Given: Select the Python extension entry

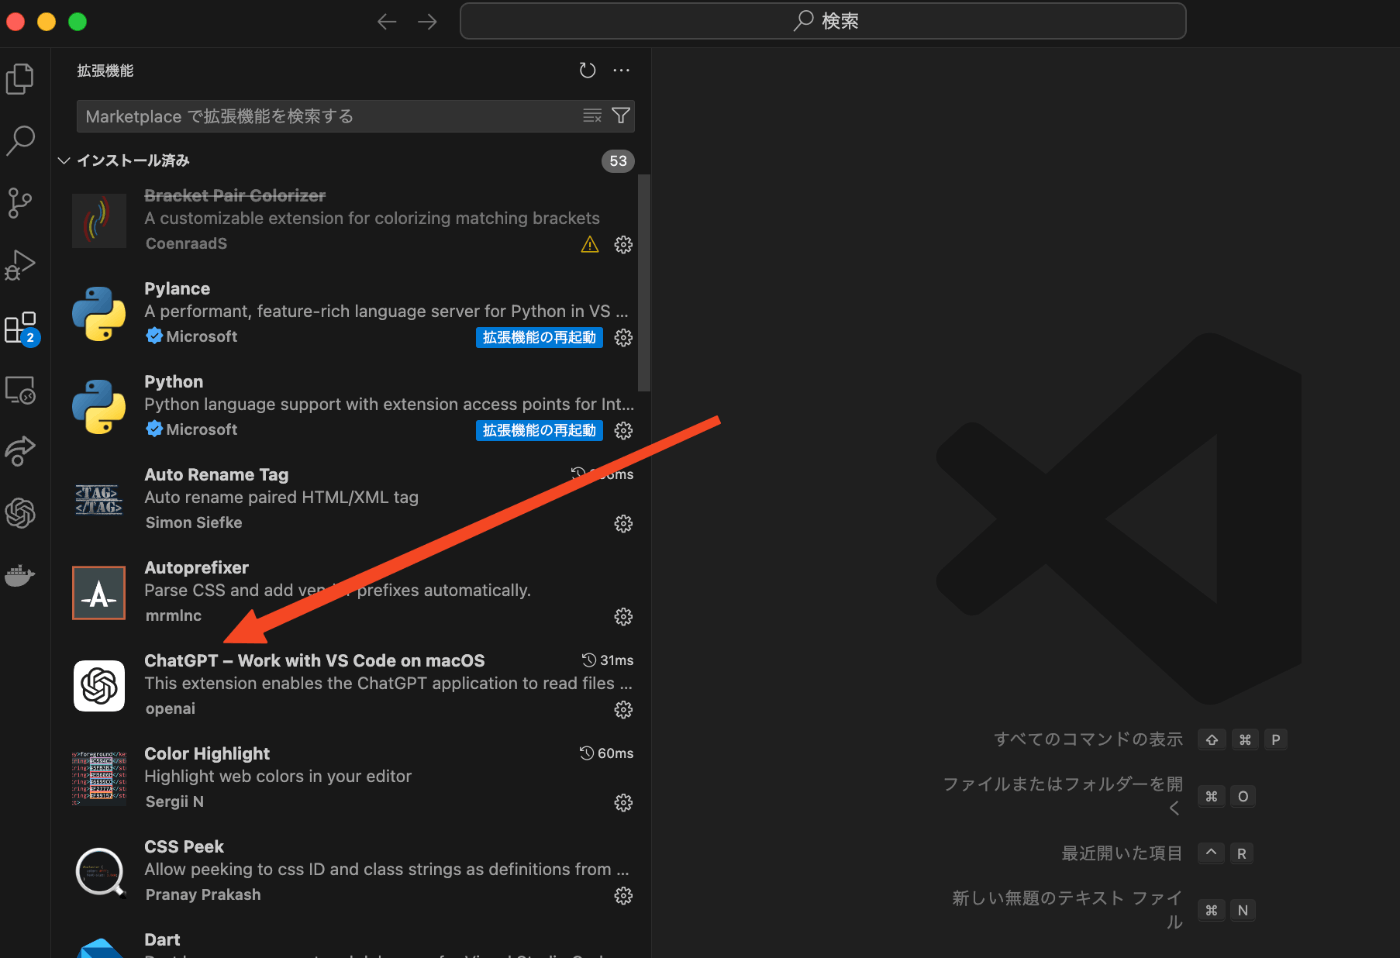Looking at the screenshot, I should [x=345, y=406].
